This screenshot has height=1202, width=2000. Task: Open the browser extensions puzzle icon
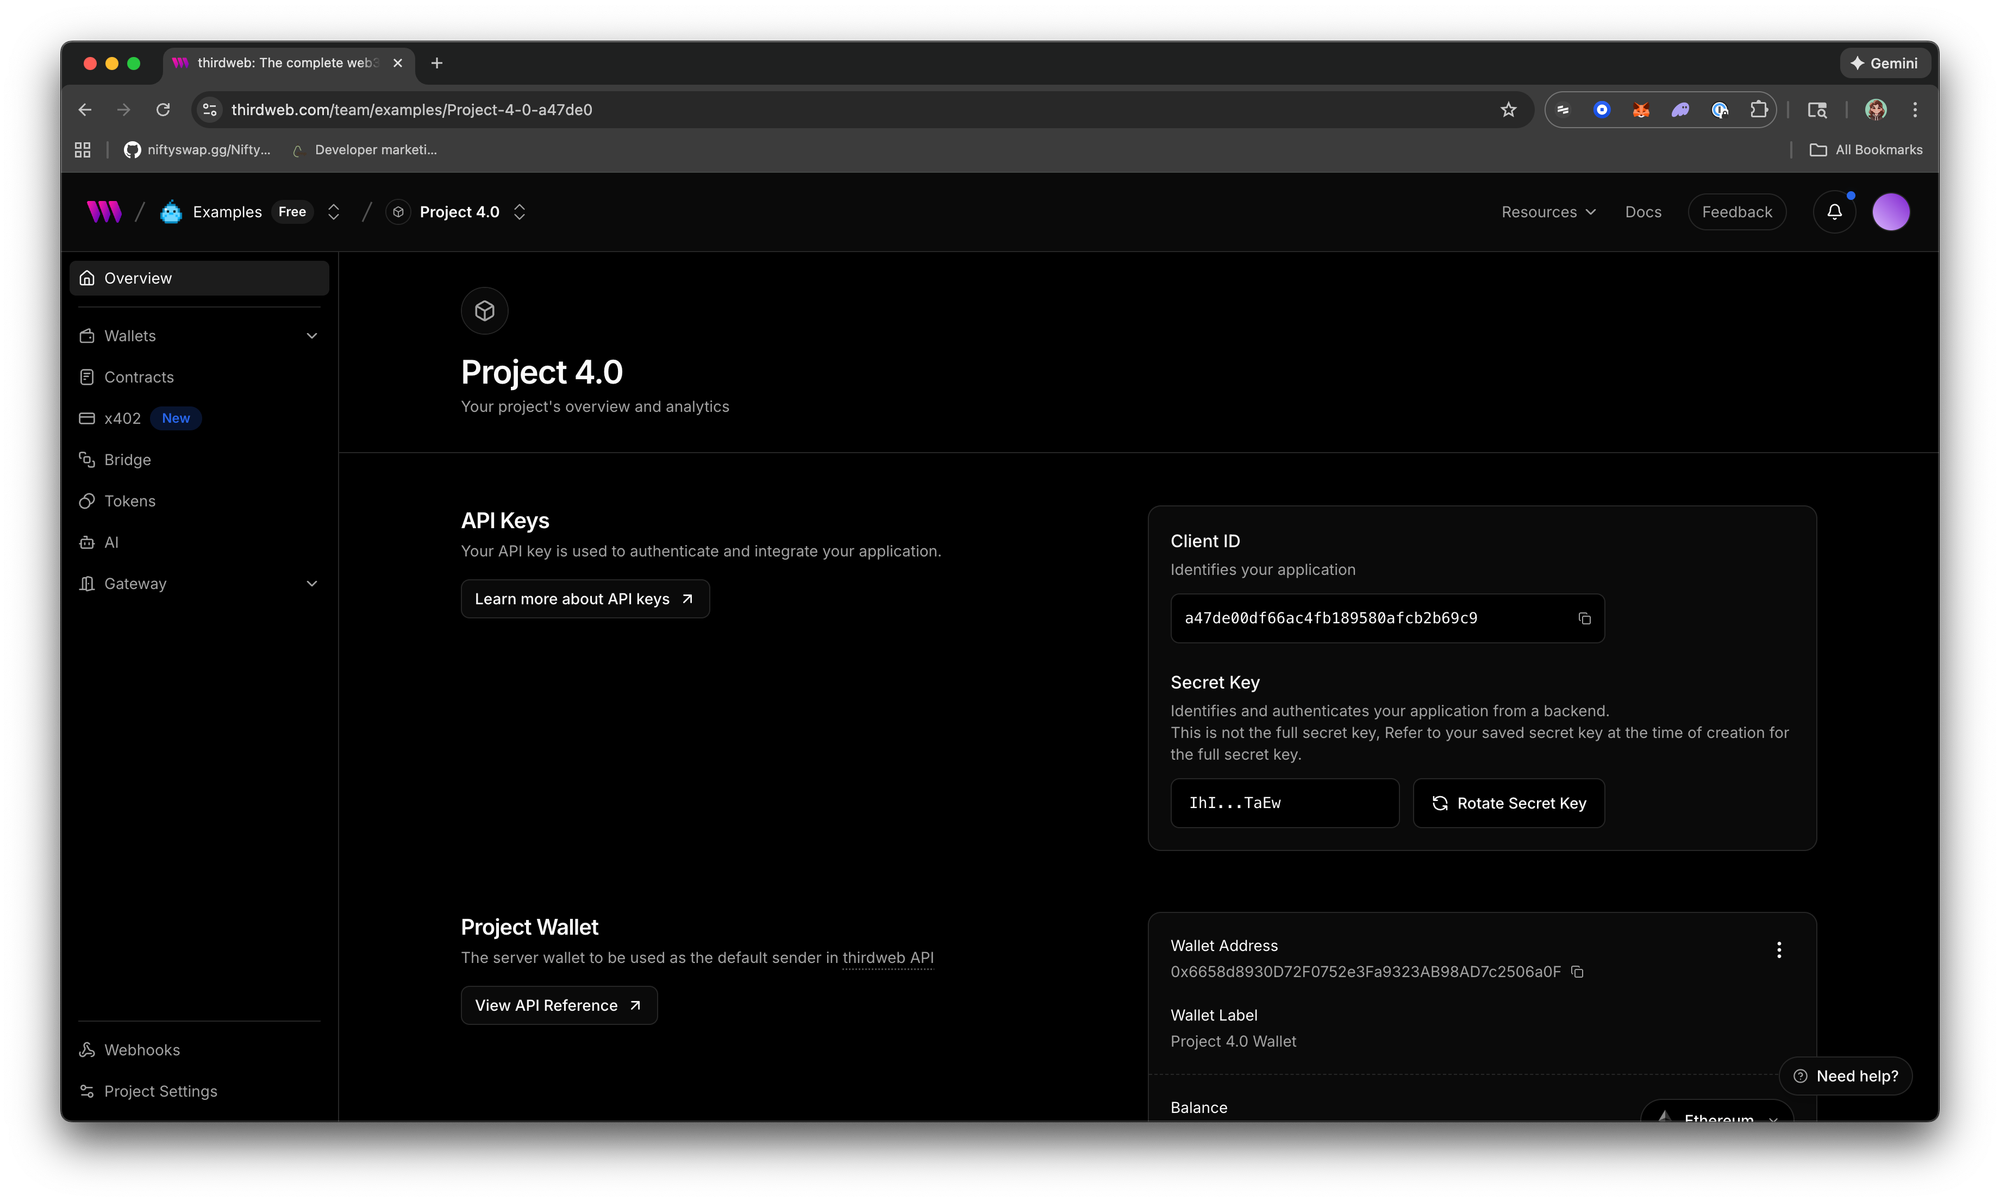click(1759, 110)
